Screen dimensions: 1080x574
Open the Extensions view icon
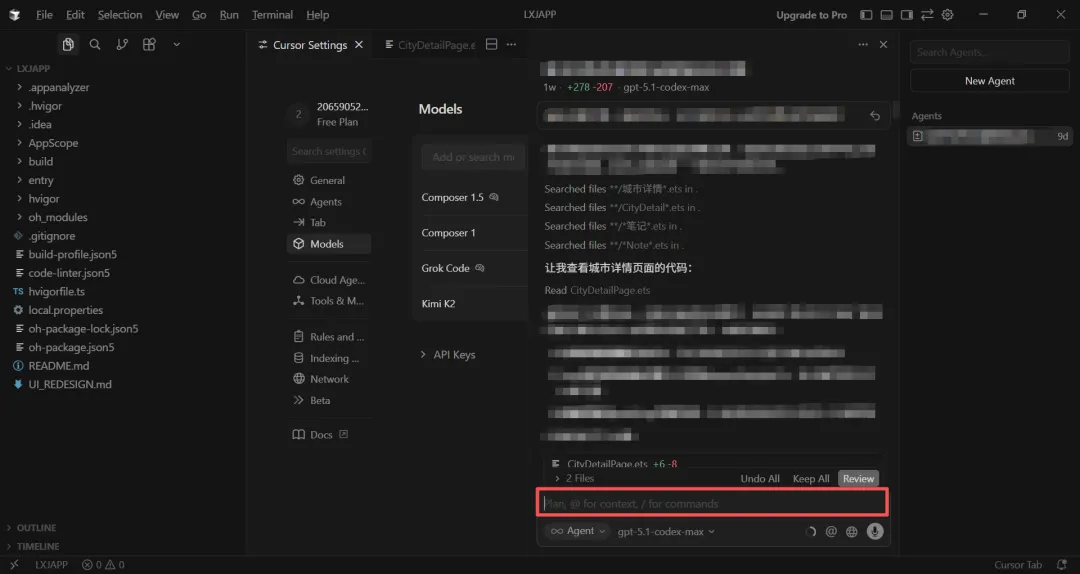click(x=149, y=44)
